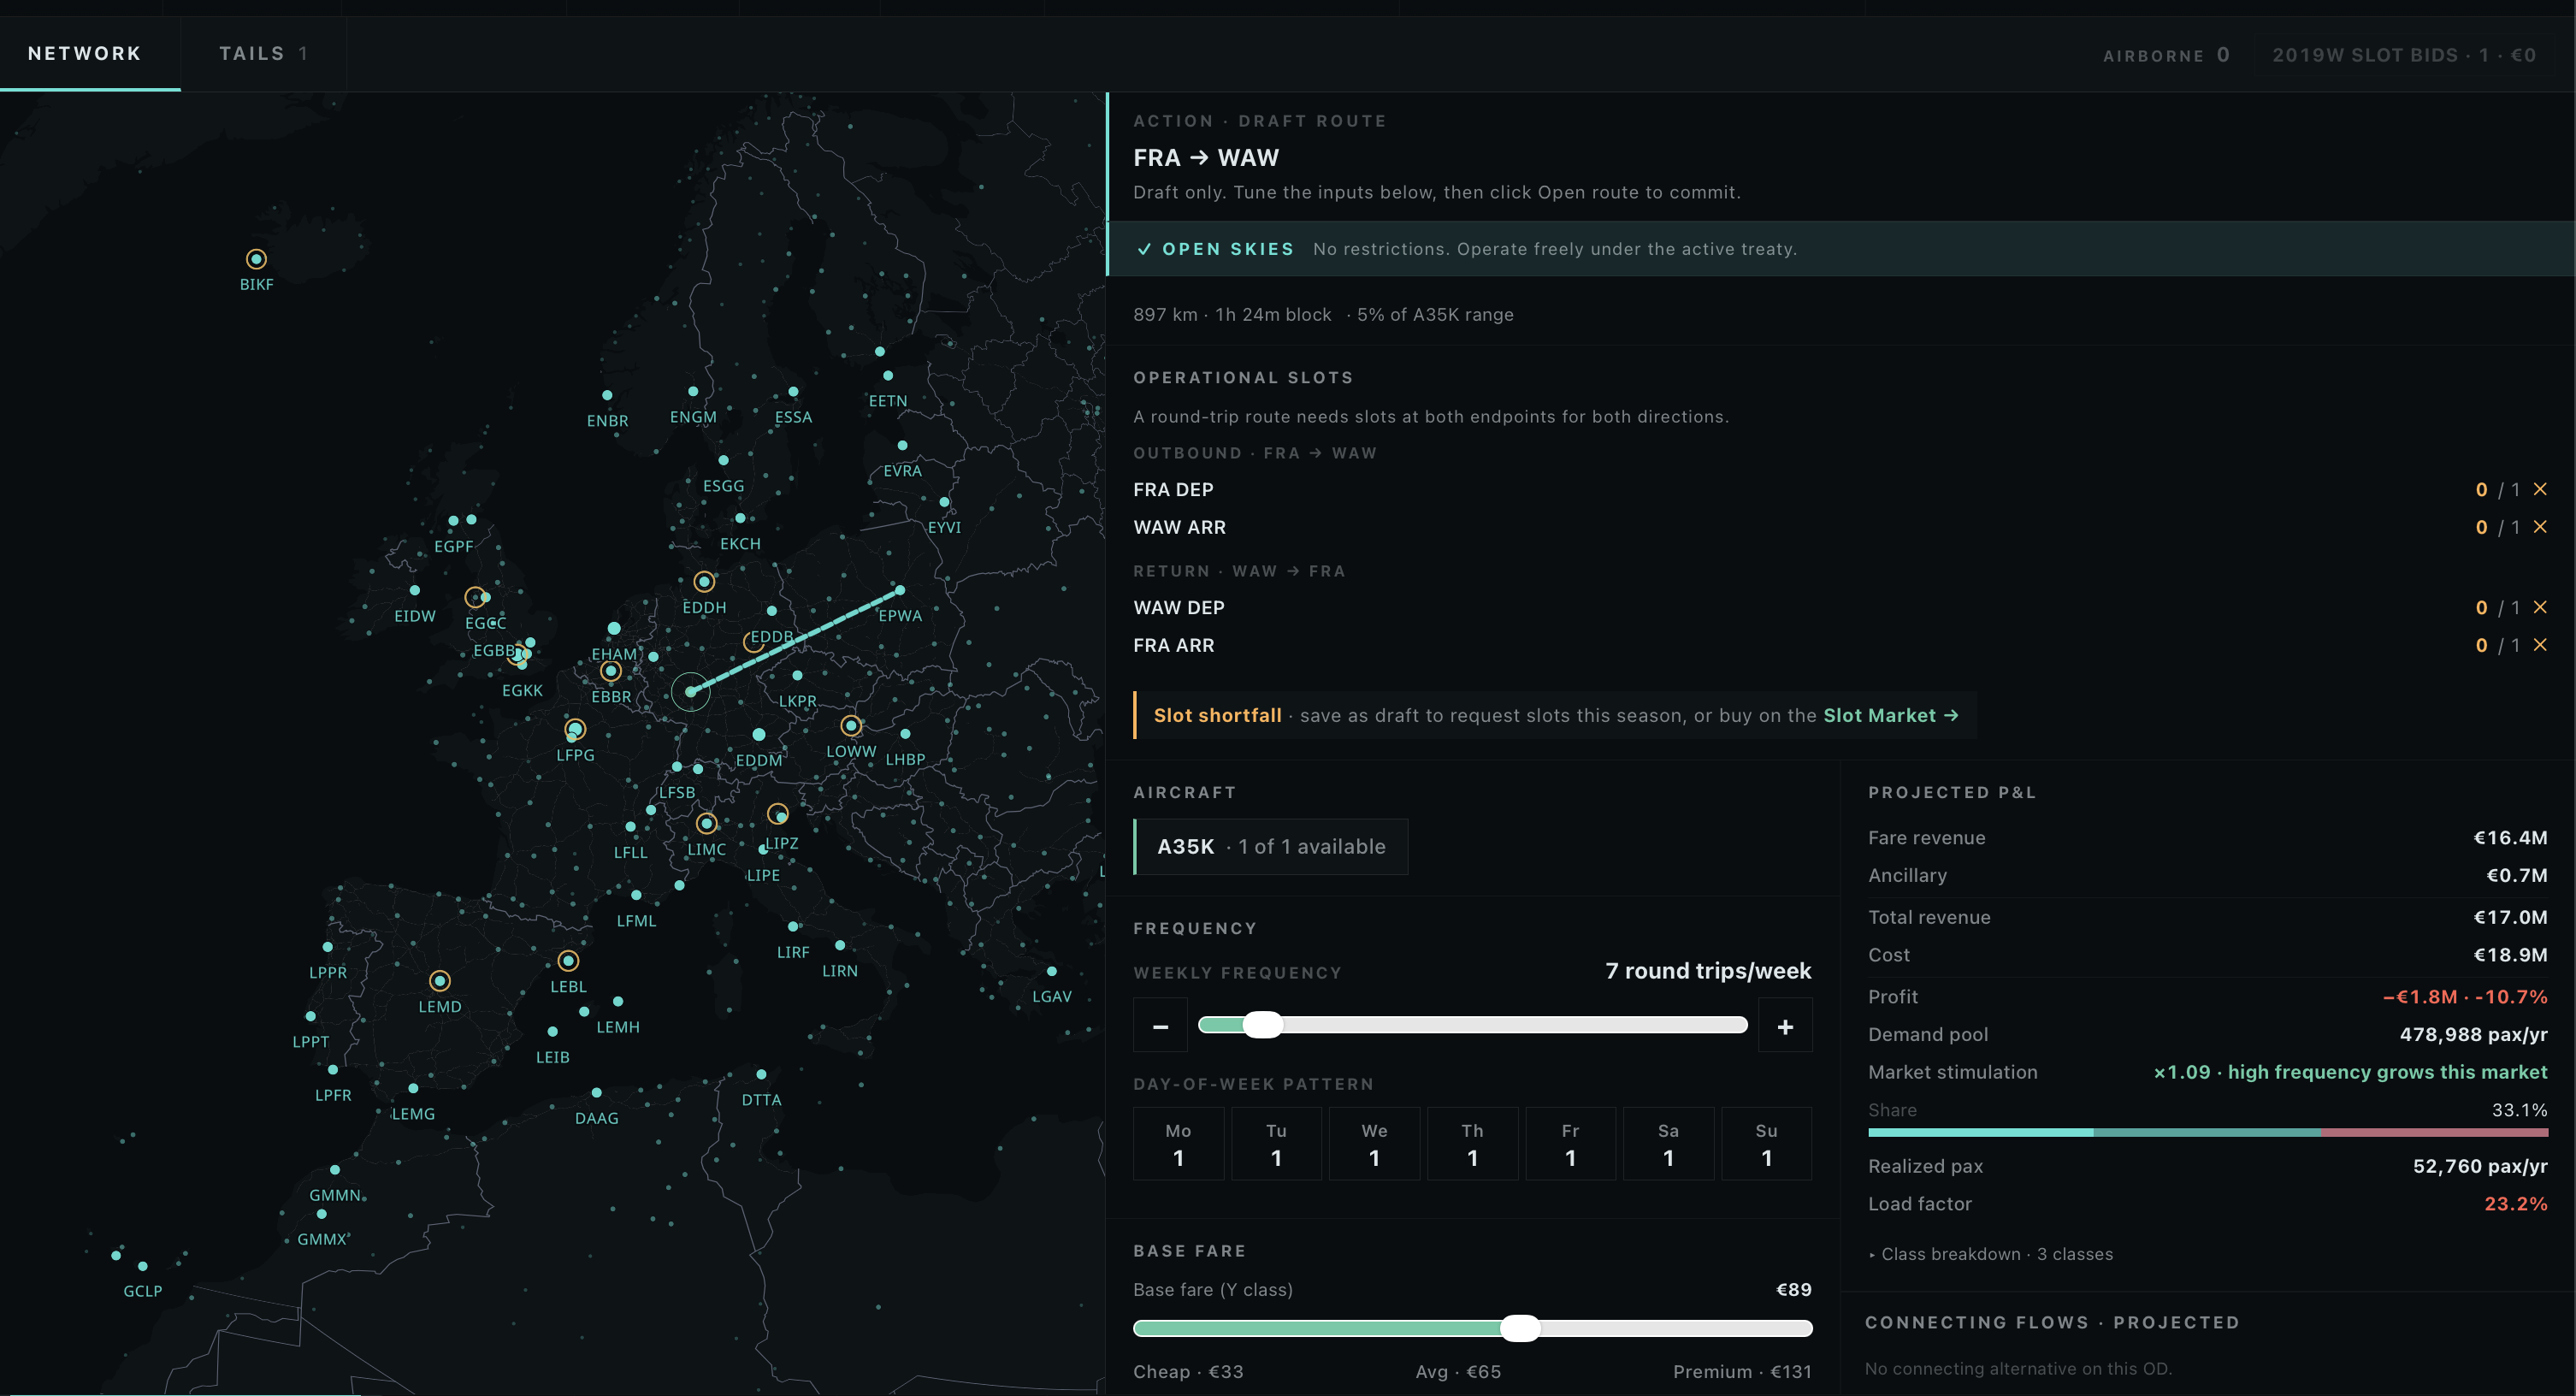Click the Demand pool 478,988 pax/yr value
Screen dimensions: 2576x1396
click(2473, 1034)
